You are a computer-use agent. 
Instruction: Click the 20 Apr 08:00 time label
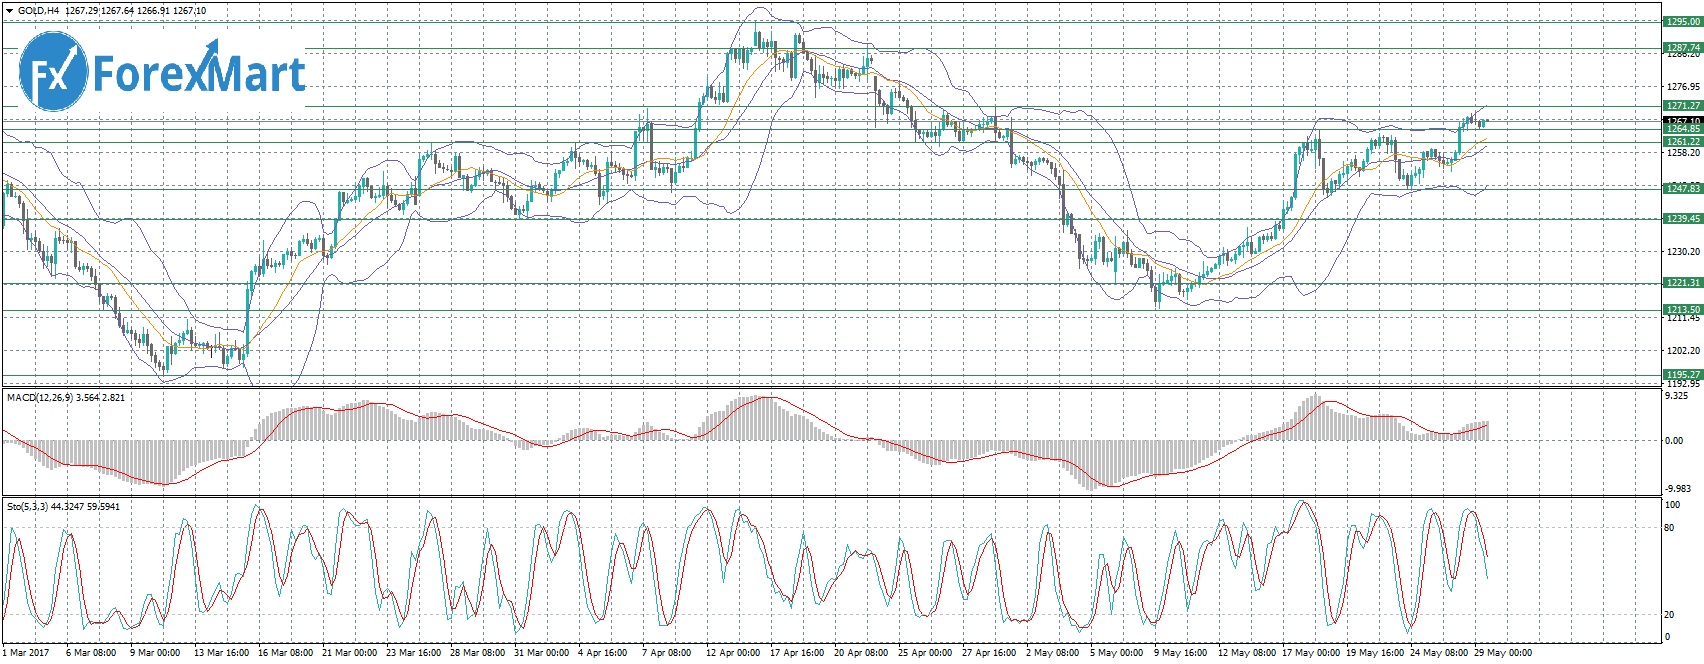click(861, 653)
